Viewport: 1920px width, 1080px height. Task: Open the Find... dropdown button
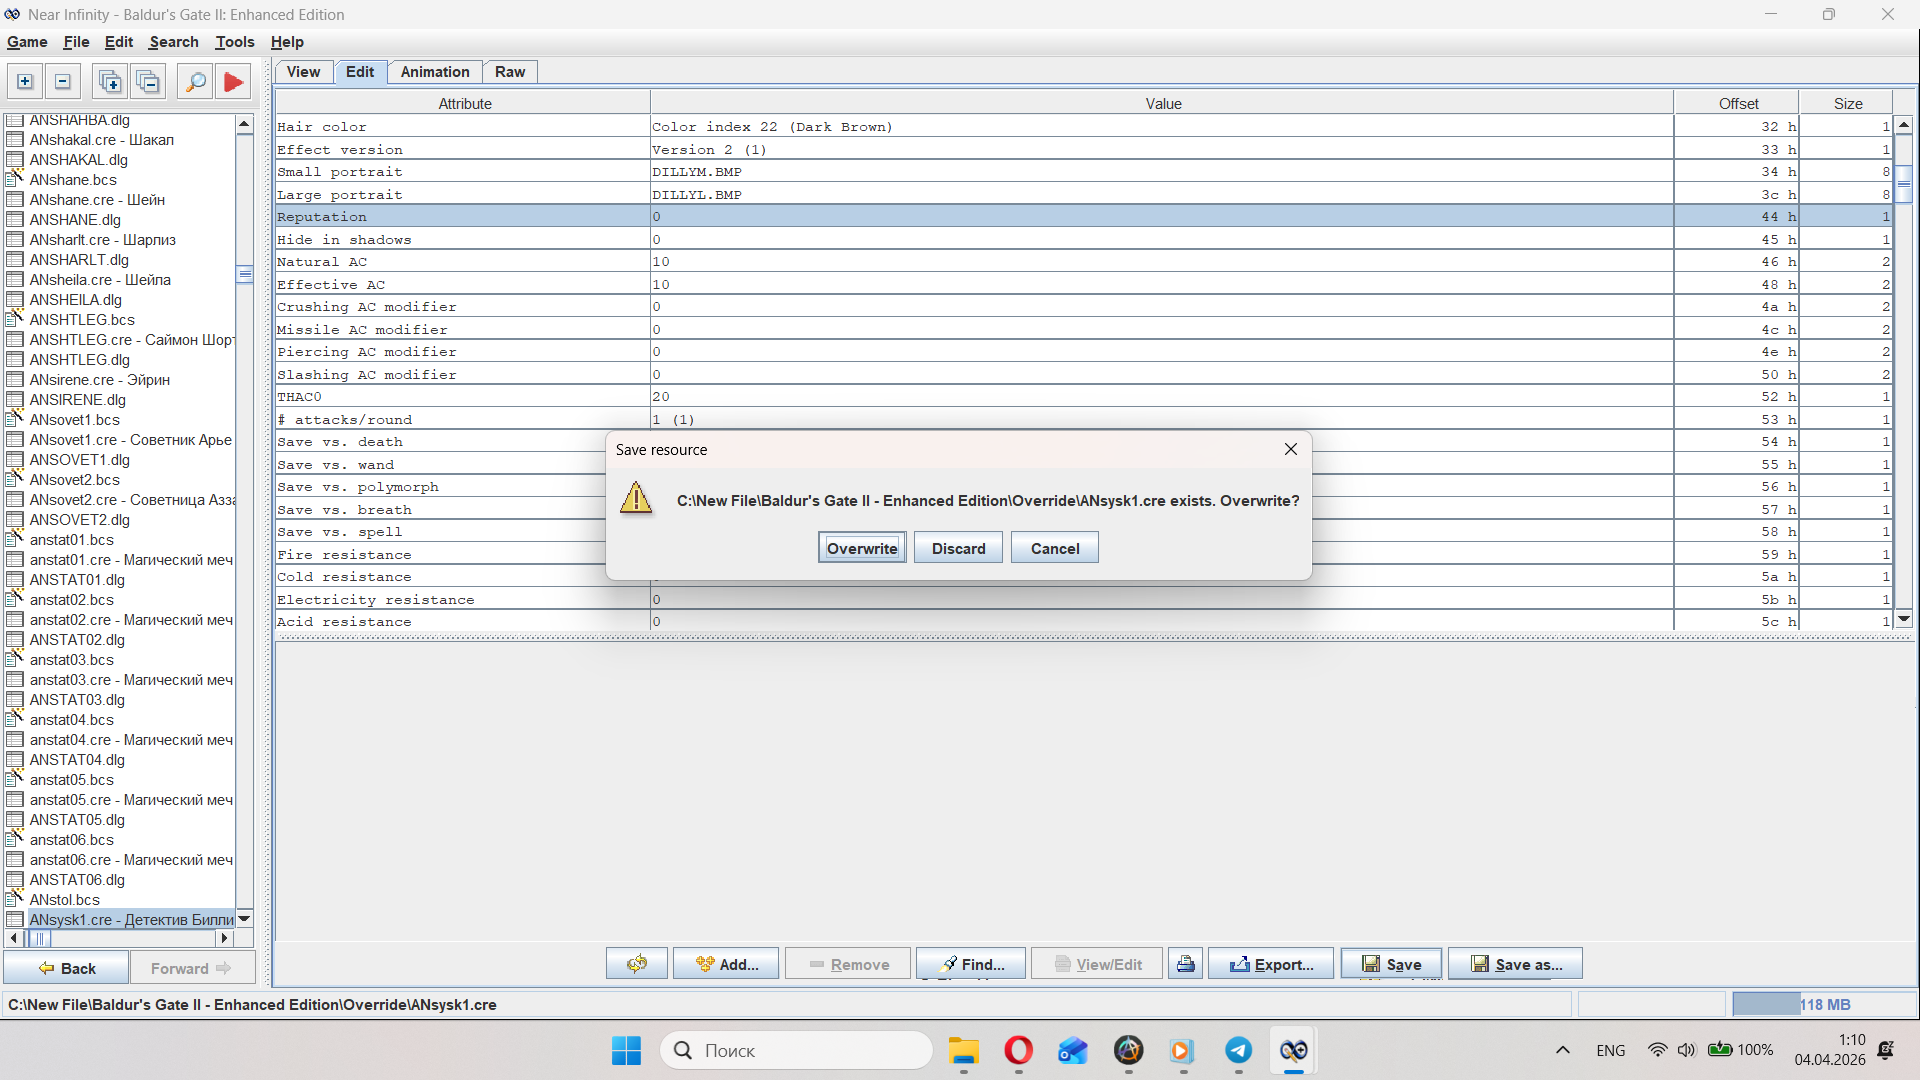972,964
